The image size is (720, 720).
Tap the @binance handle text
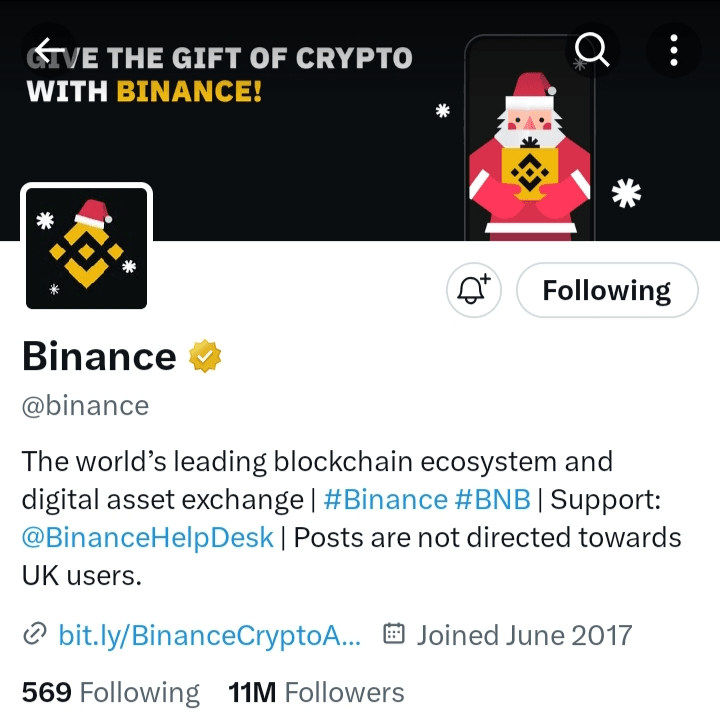point(85,405)
